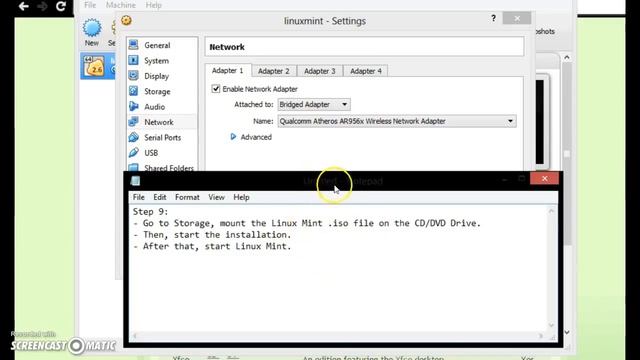Screen dimensions: 640x360
Task: Open VirtualBox Help menu
Action: (x=153, y=5)
